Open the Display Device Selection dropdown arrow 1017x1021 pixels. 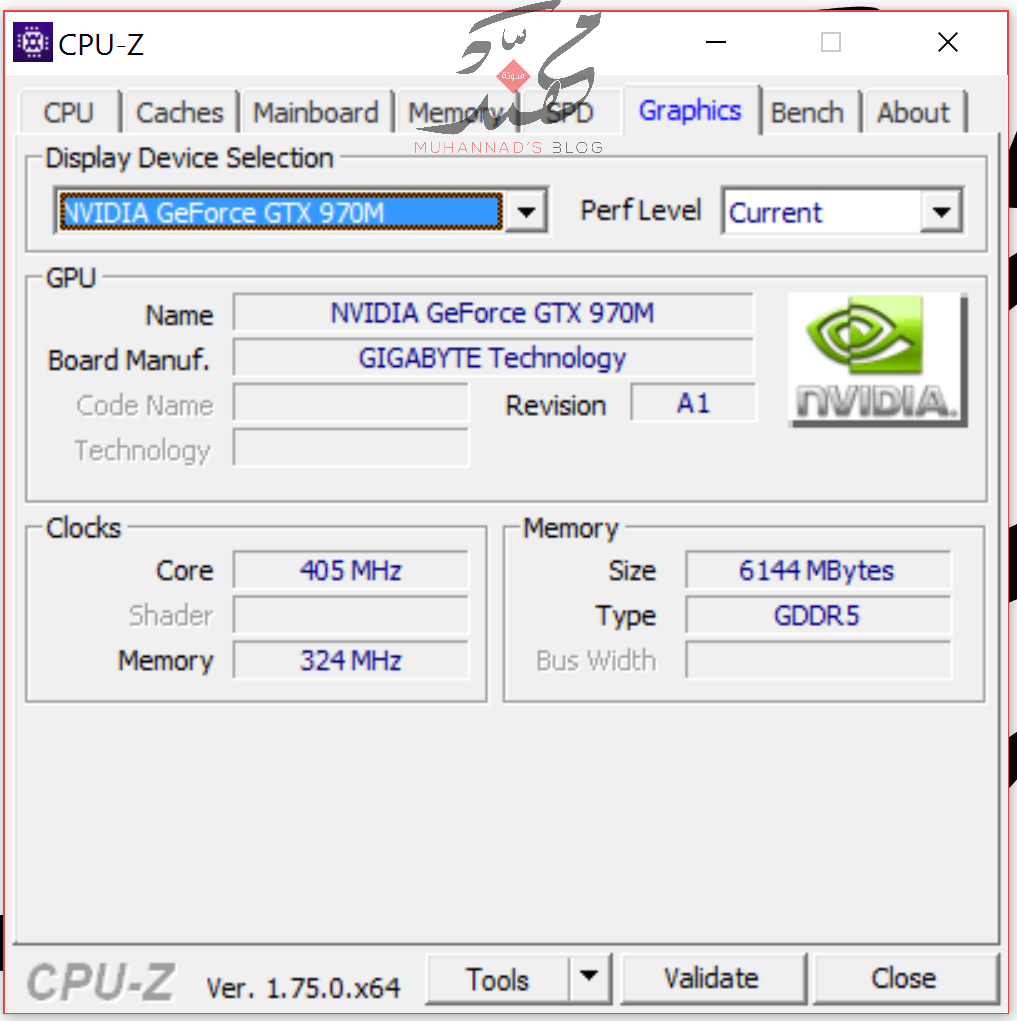click(526, 212)
